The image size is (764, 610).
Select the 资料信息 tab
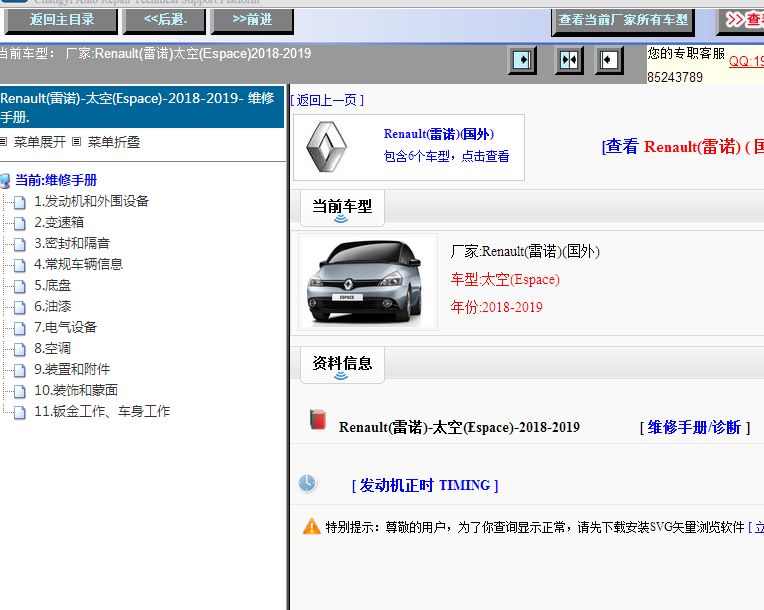click(x=342, y=365)
